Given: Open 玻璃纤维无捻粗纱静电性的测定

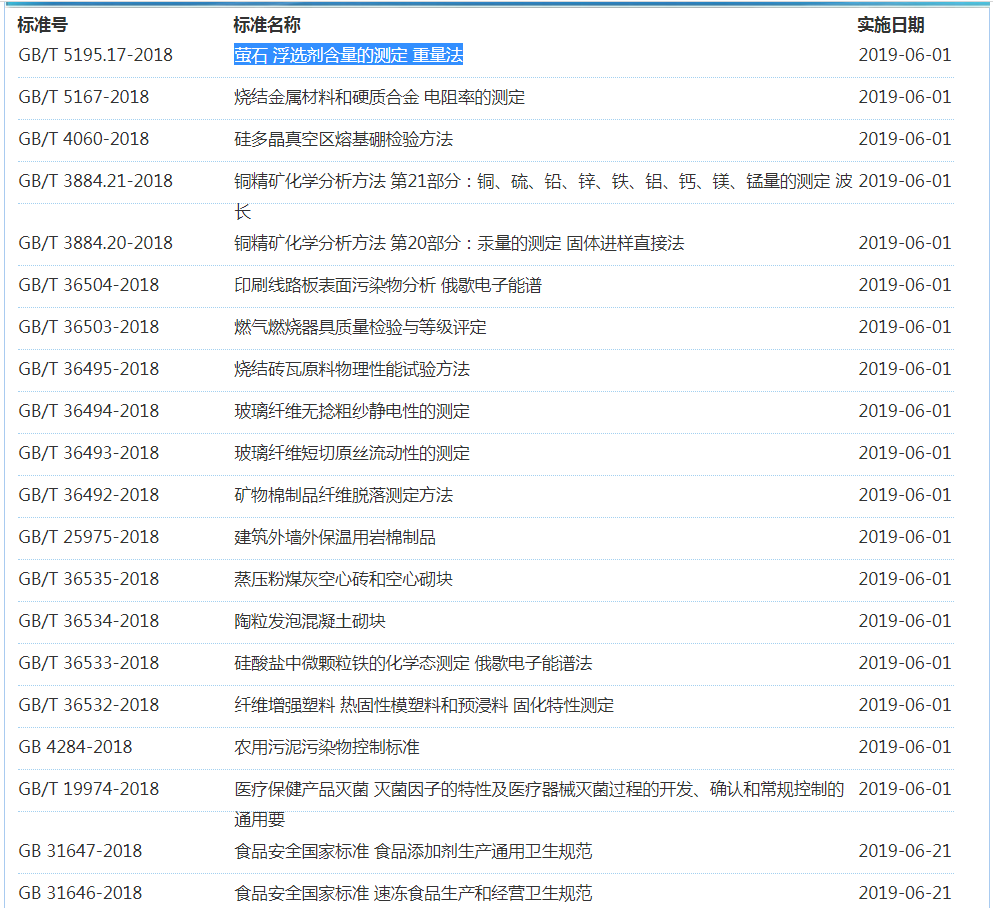Looking at the screenshot, I should click(351, 411).
